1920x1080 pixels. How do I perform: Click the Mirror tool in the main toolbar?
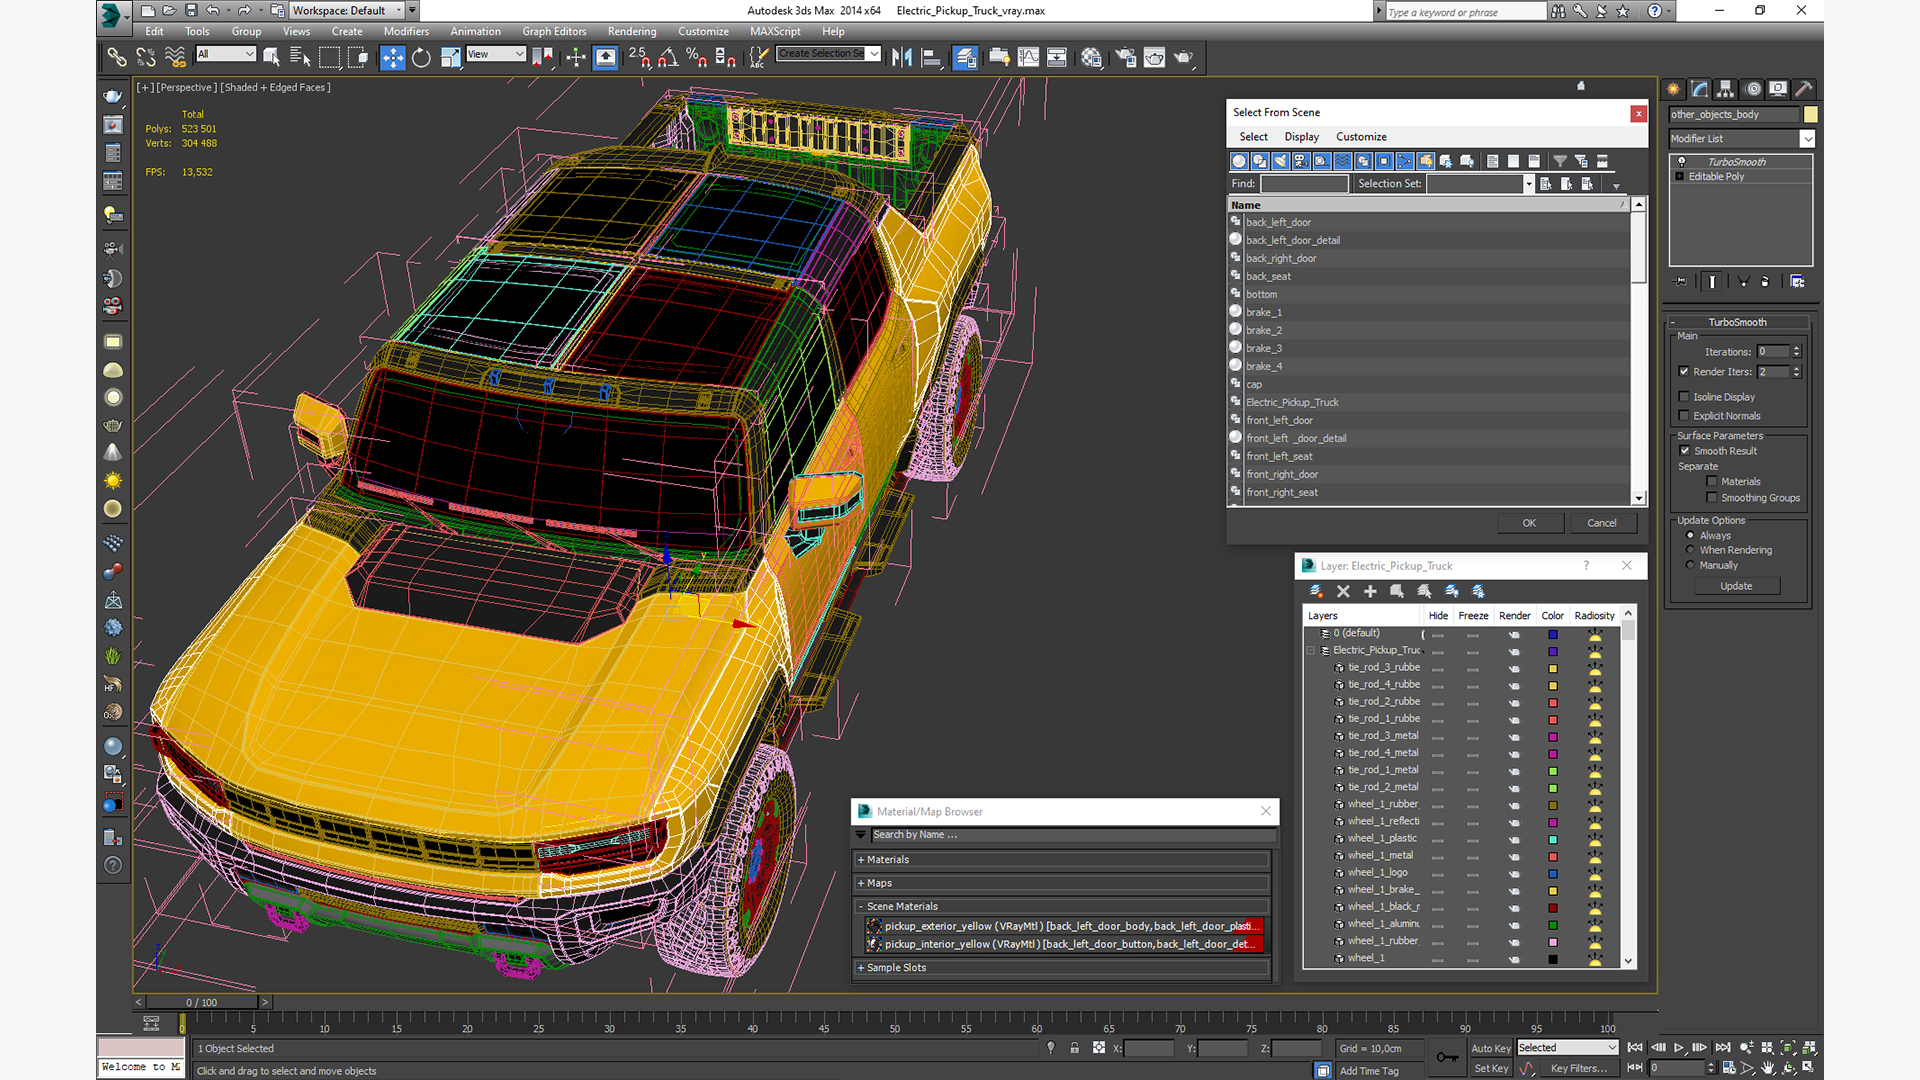tap(902, 57)
